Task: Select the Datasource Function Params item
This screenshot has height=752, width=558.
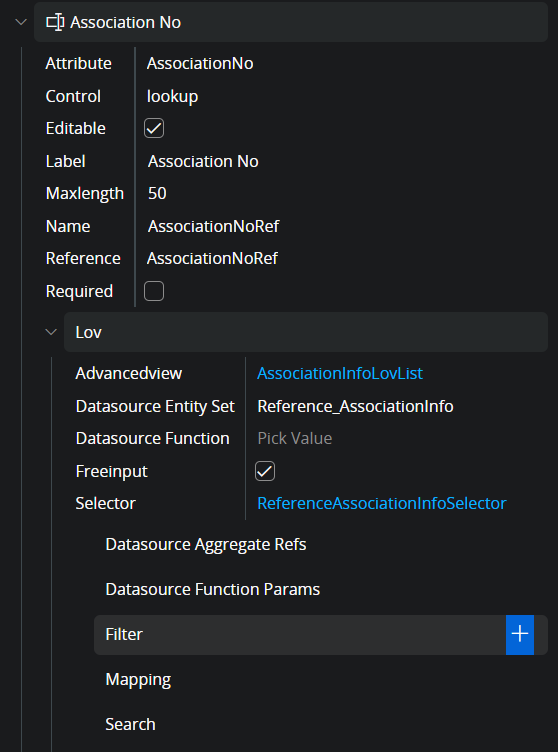Action: coord(213,589)
